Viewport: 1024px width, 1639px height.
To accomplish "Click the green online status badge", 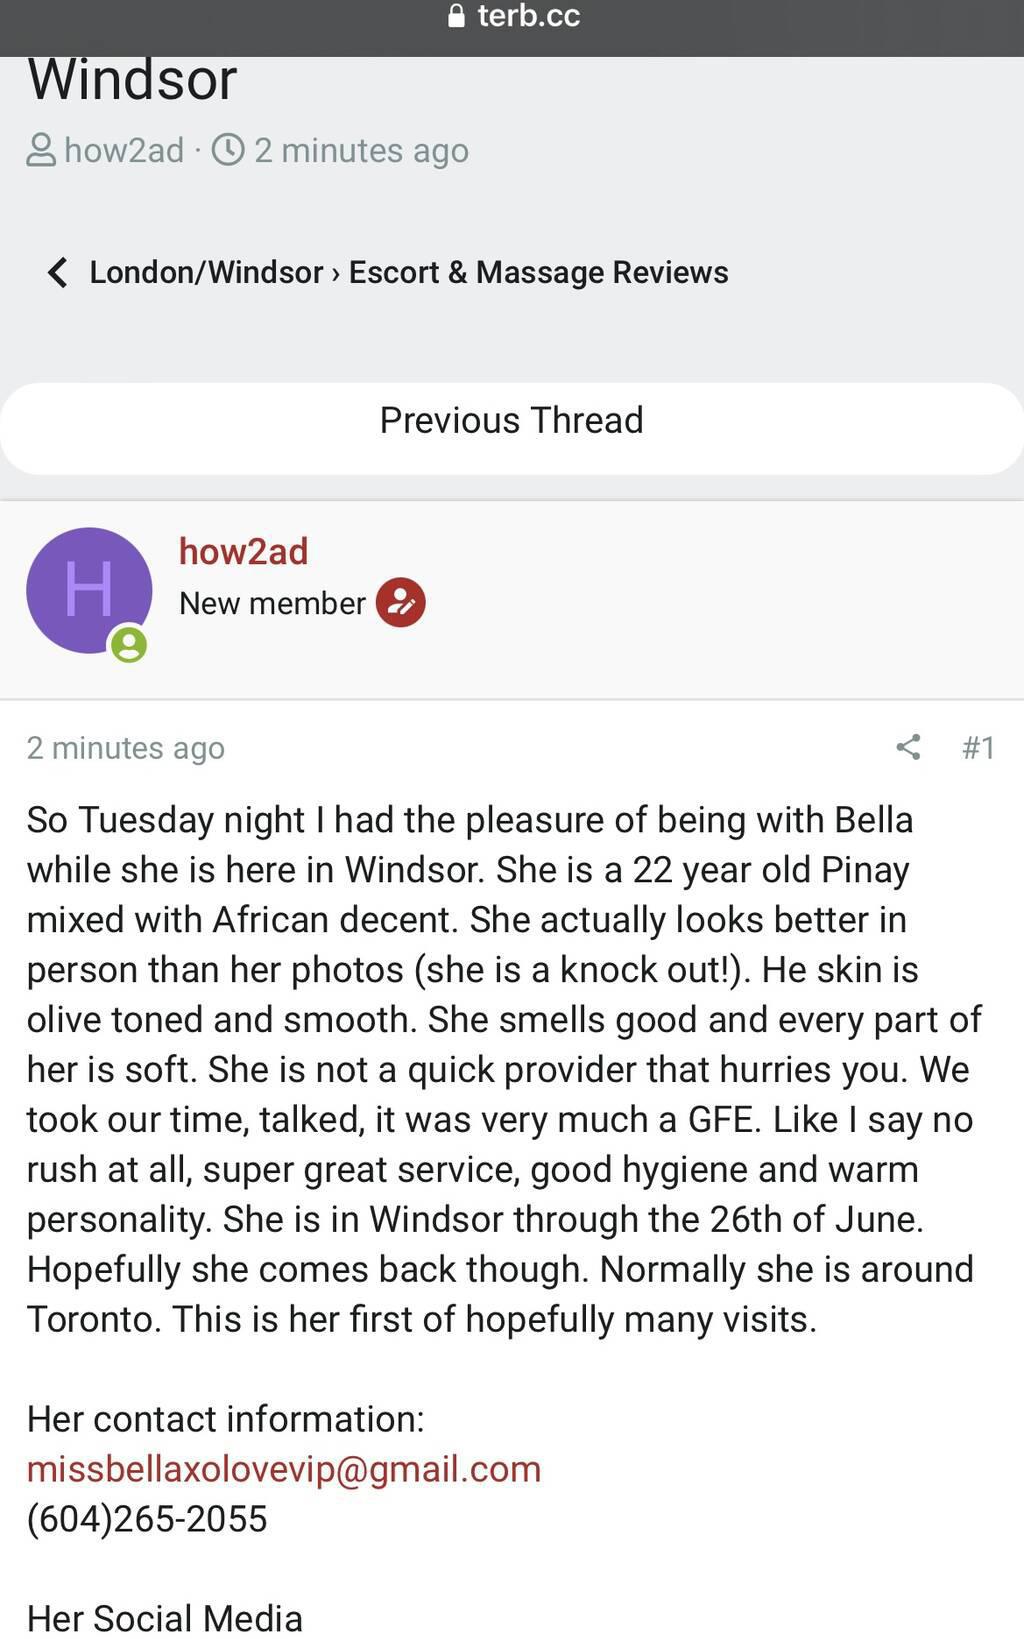I will coord(129,644).
